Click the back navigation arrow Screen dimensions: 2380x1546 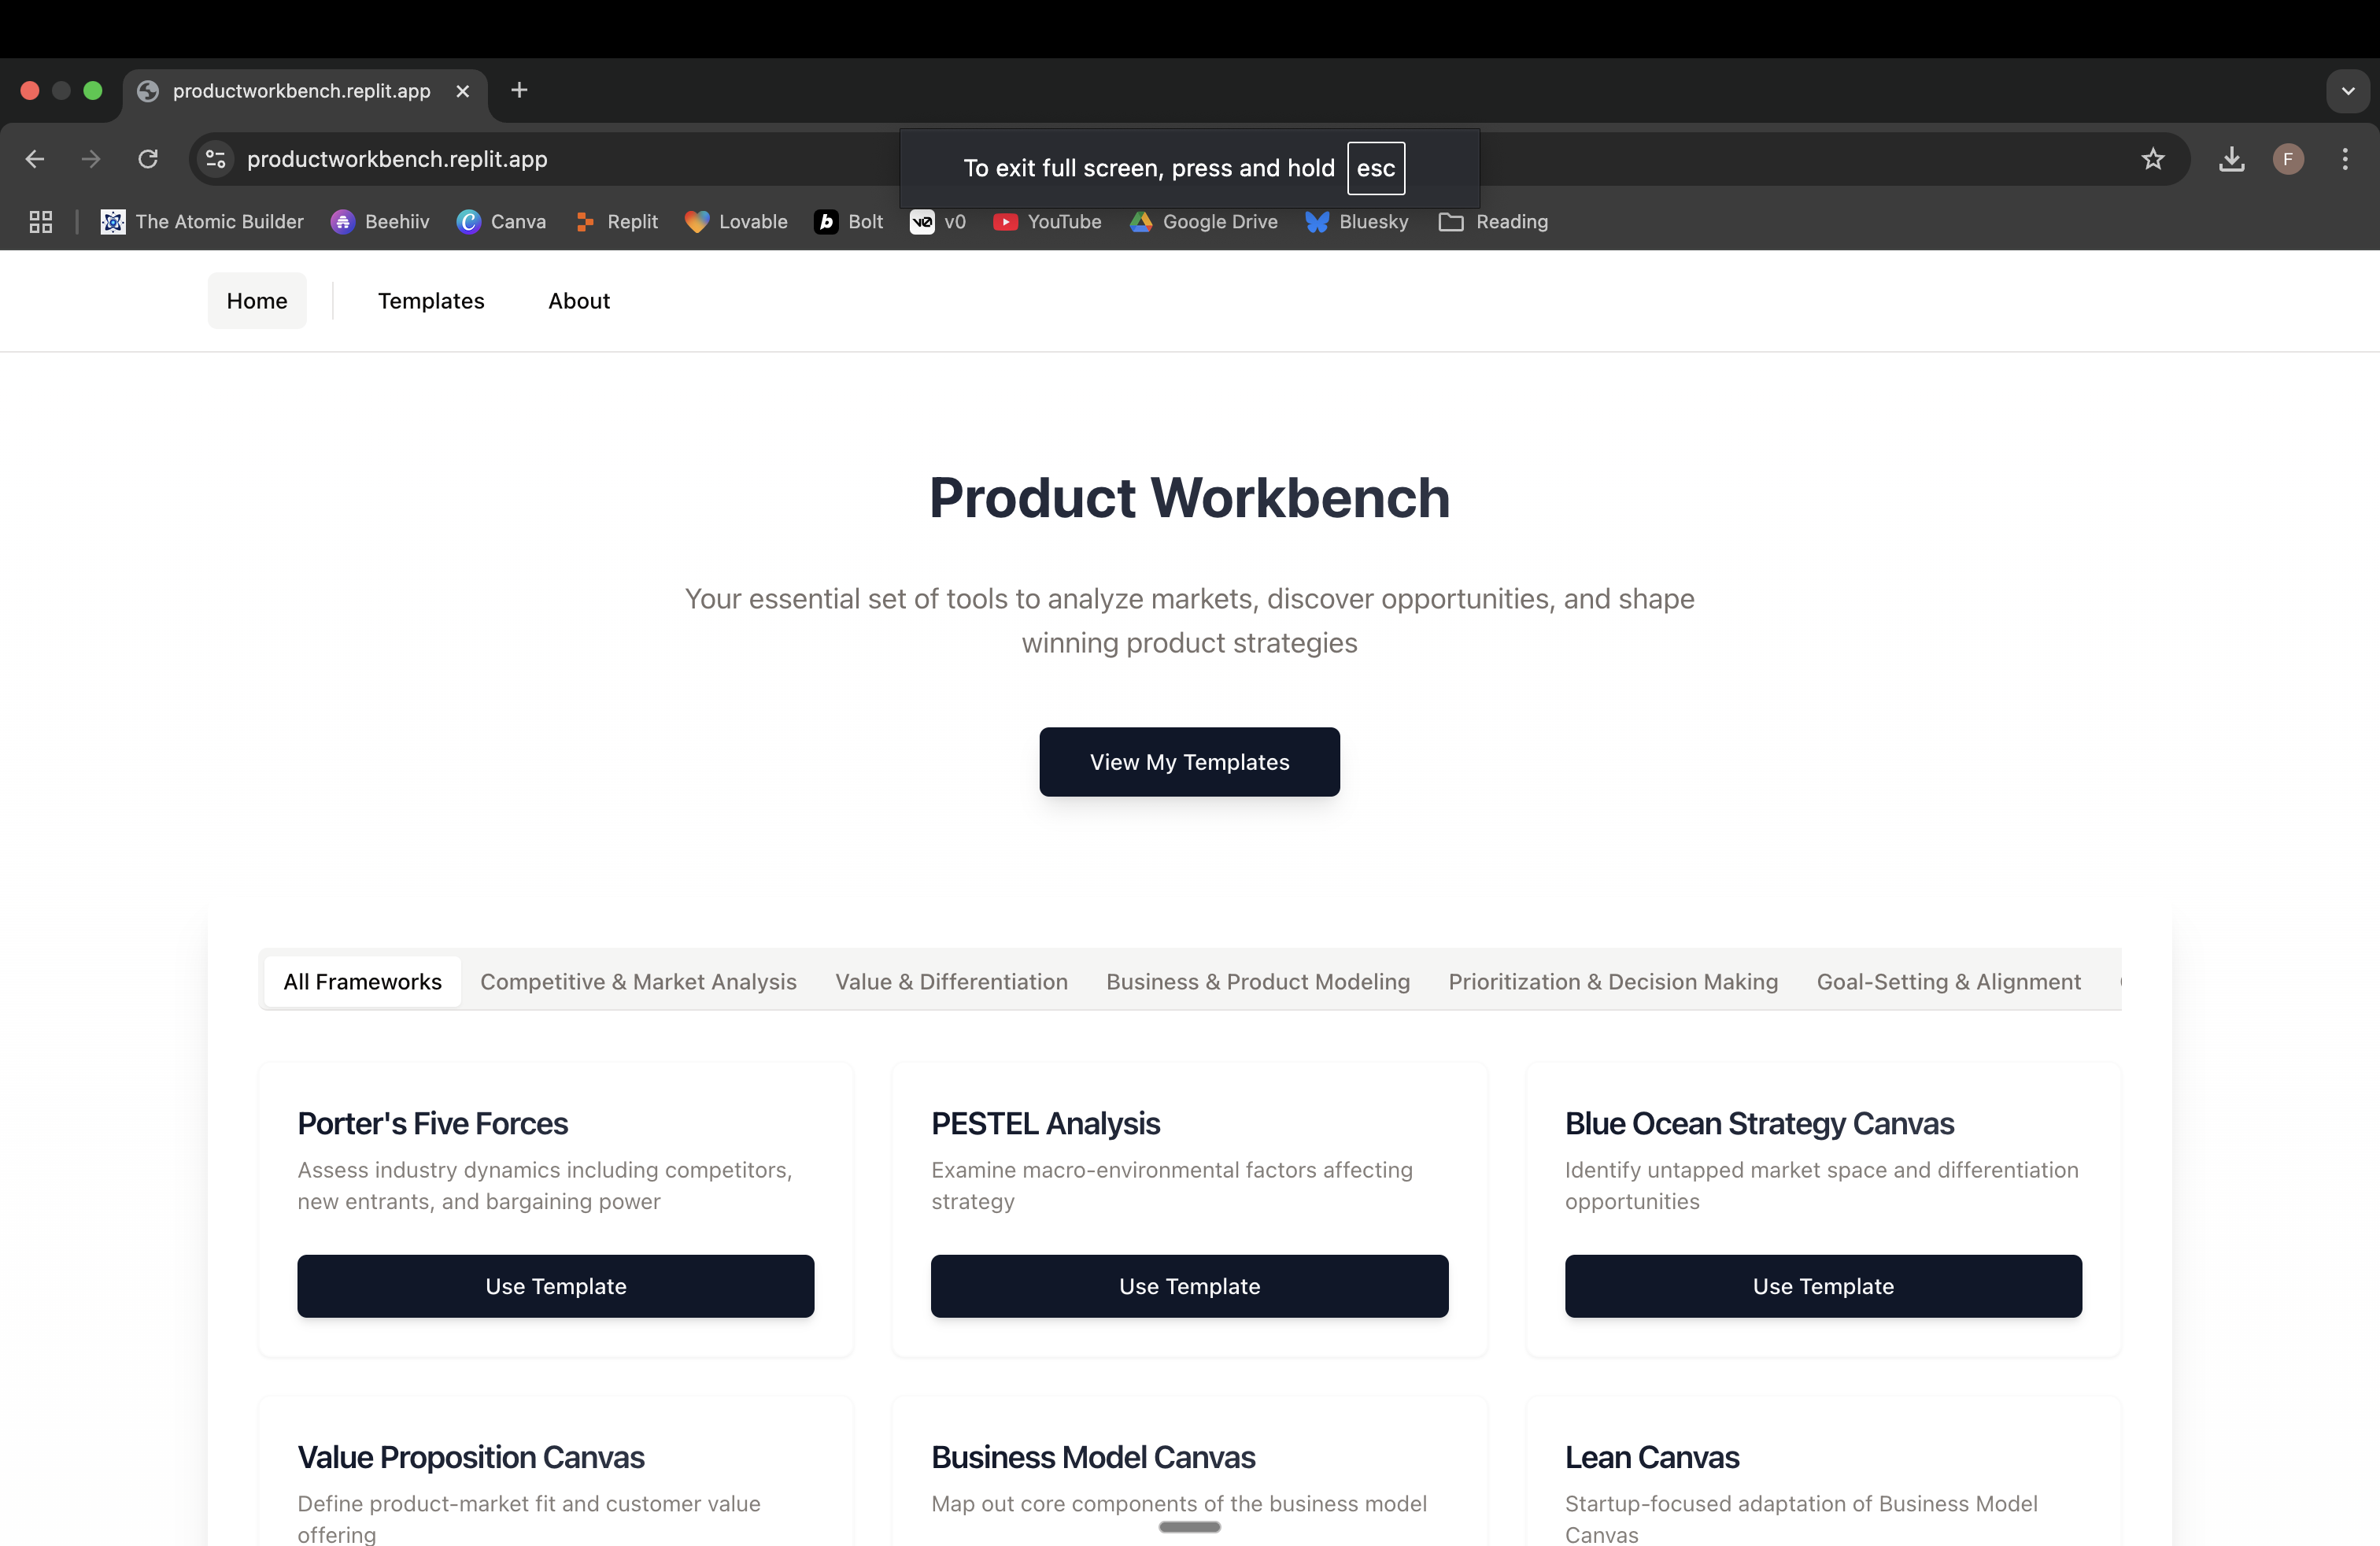(35, 159)
